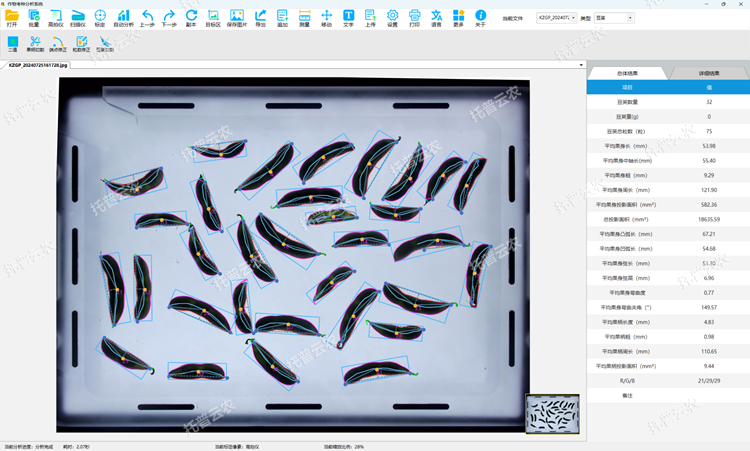Toggle the 二值 binarize tool

[12, 44]
